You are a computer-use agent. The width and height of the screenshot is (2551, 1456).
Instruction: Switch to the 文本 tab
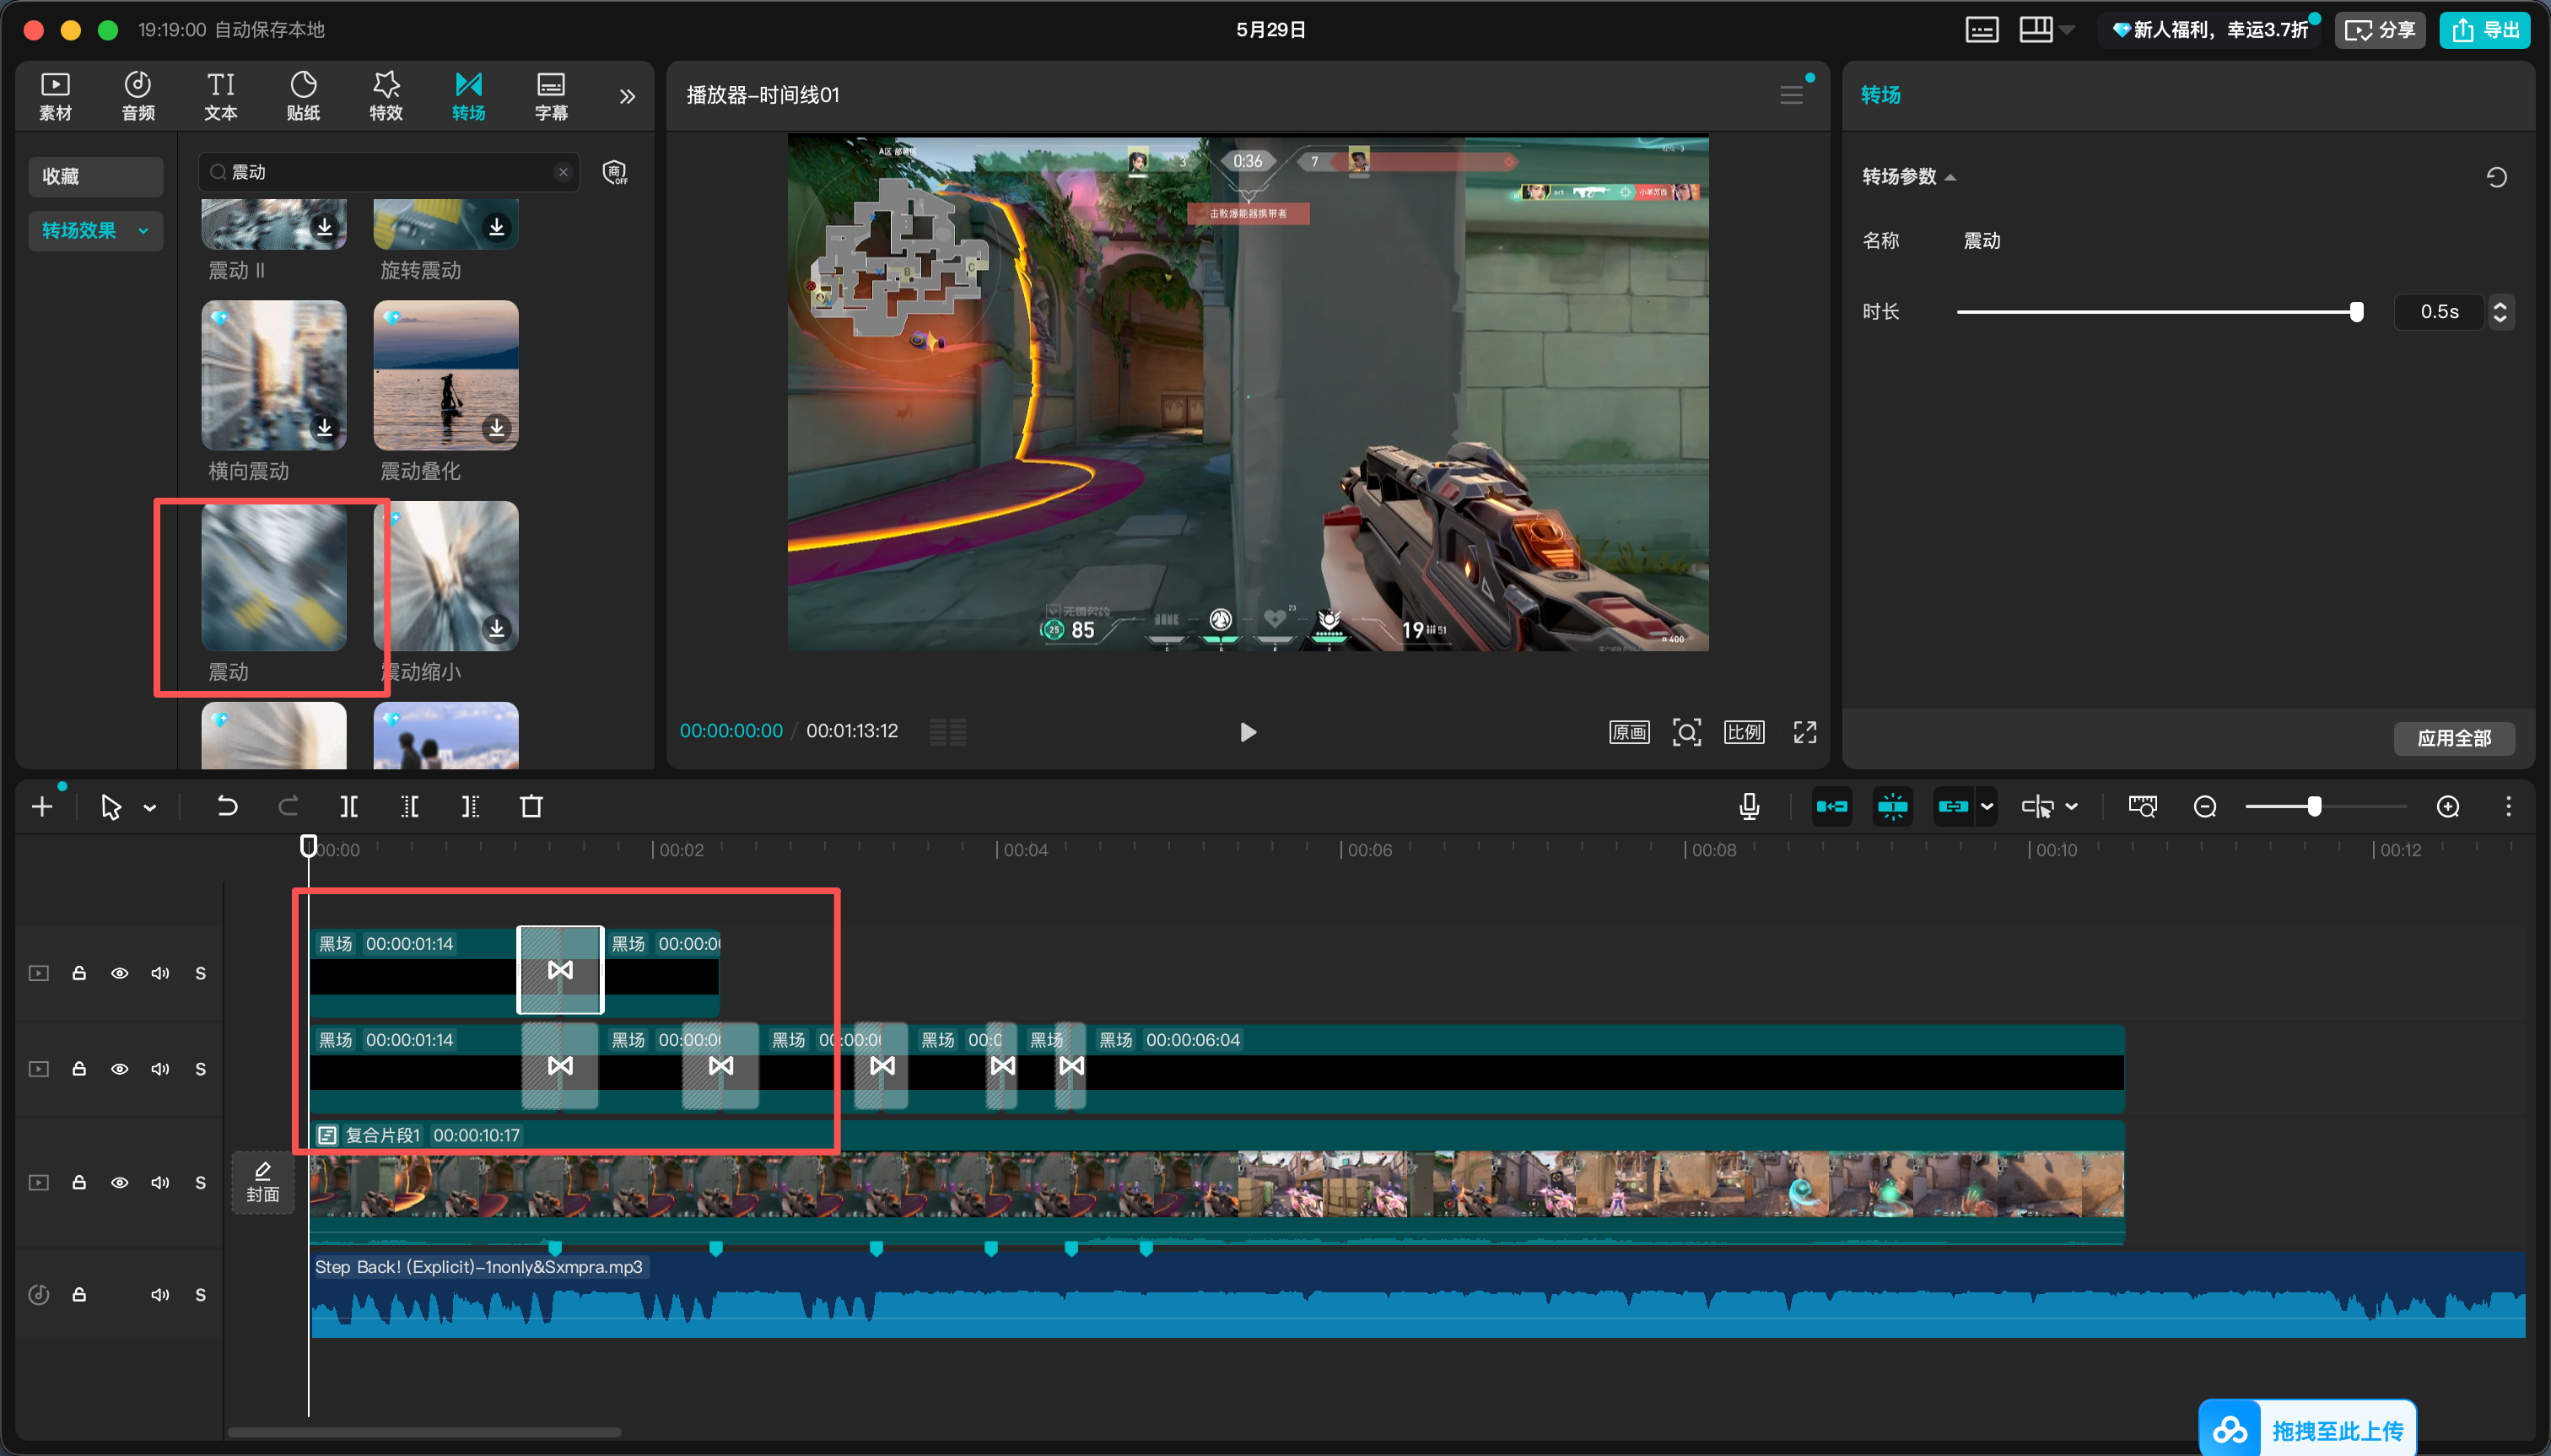(221, 96)
